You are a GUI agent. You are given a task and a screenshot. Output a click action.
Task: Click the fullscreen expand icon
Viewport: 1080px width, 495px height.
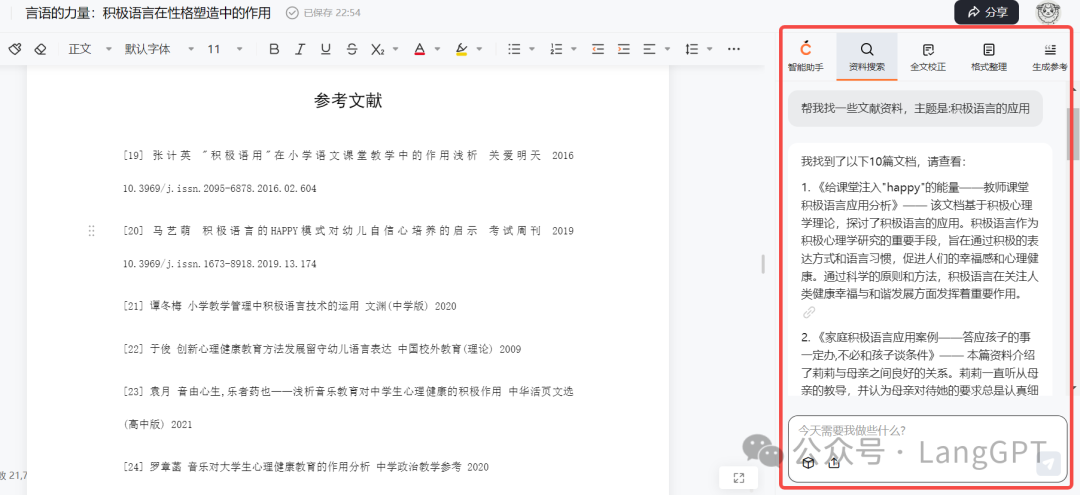pos(738,478)
